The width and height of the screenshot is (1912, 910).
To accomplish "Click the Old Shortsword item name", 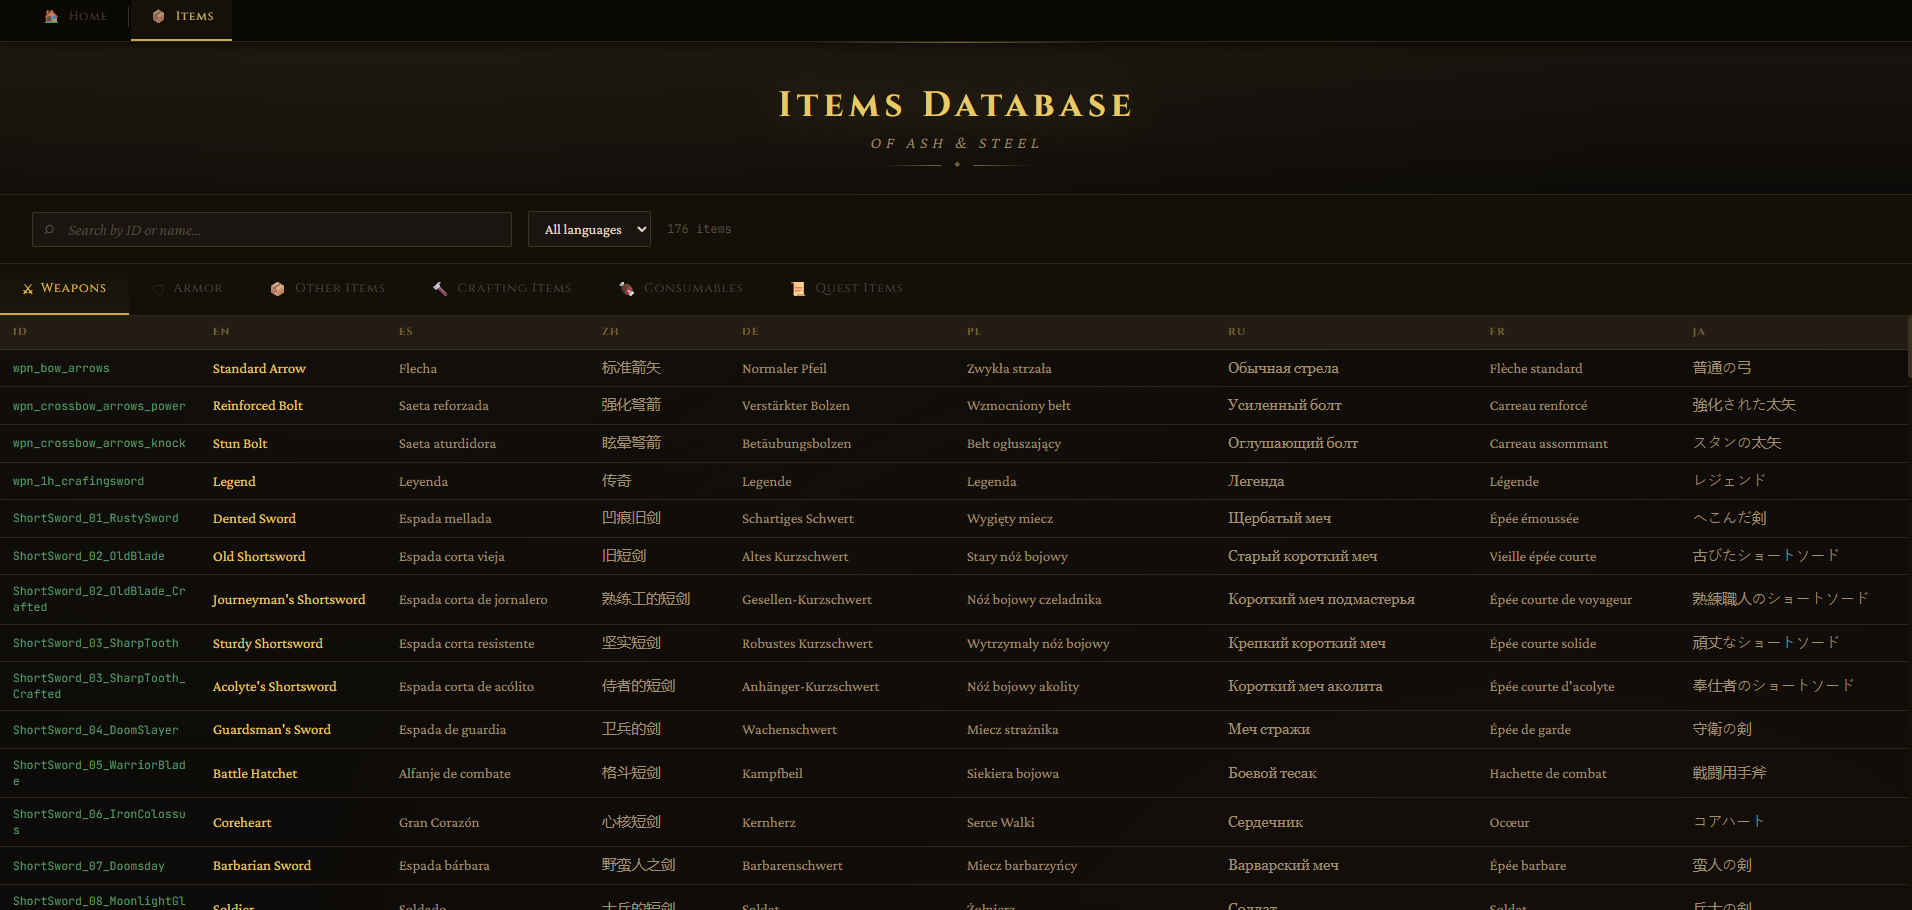I will coord(259,556).
